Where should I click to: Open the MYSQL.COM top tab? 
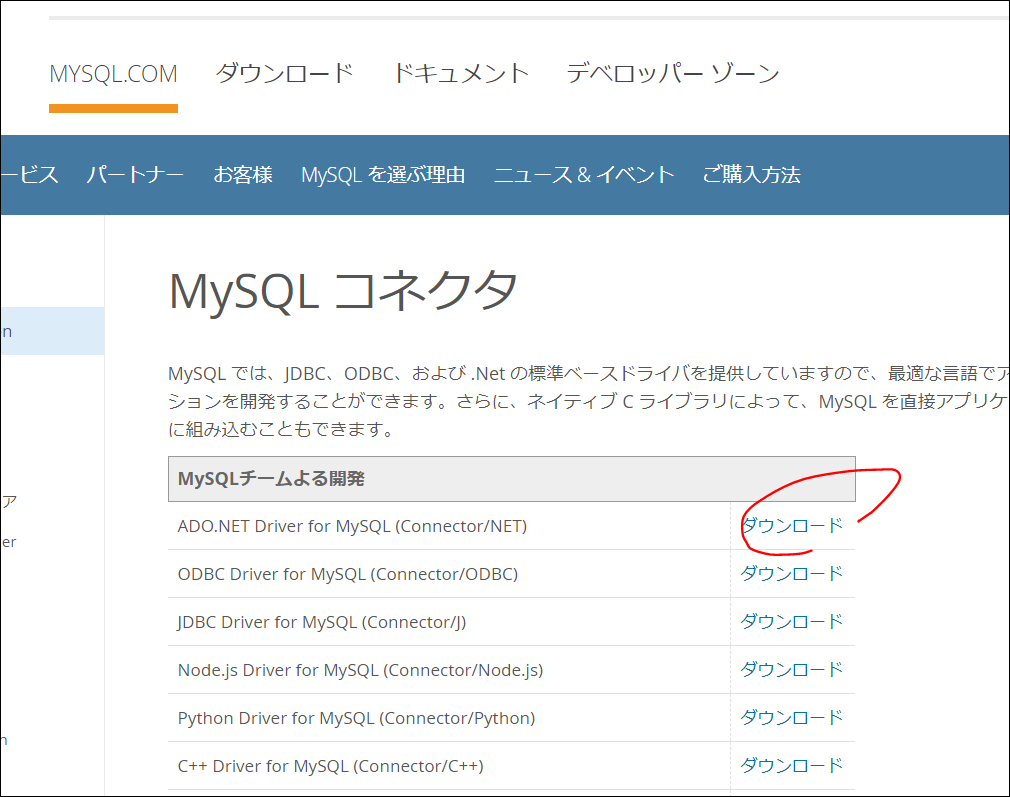tap(113, 74)
